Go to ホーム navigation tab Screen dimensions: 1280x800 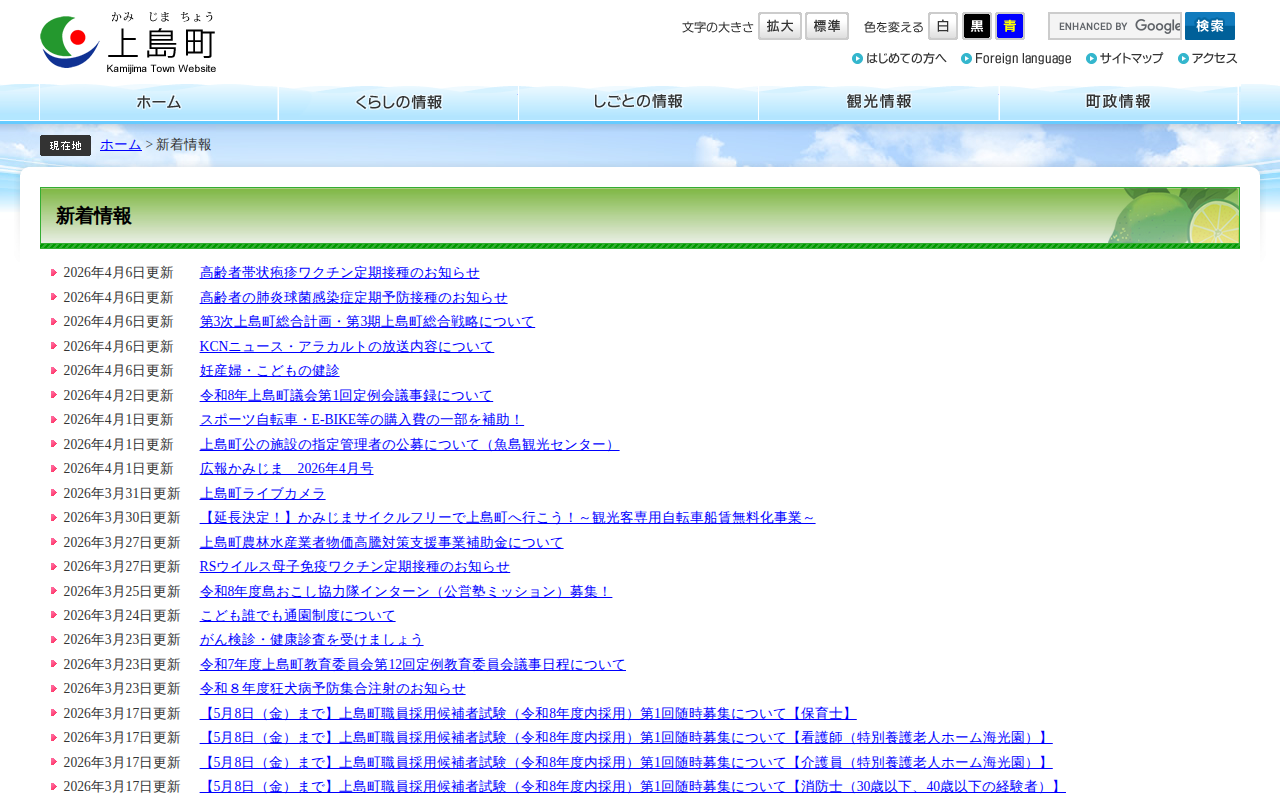click(x=159, y=102)
